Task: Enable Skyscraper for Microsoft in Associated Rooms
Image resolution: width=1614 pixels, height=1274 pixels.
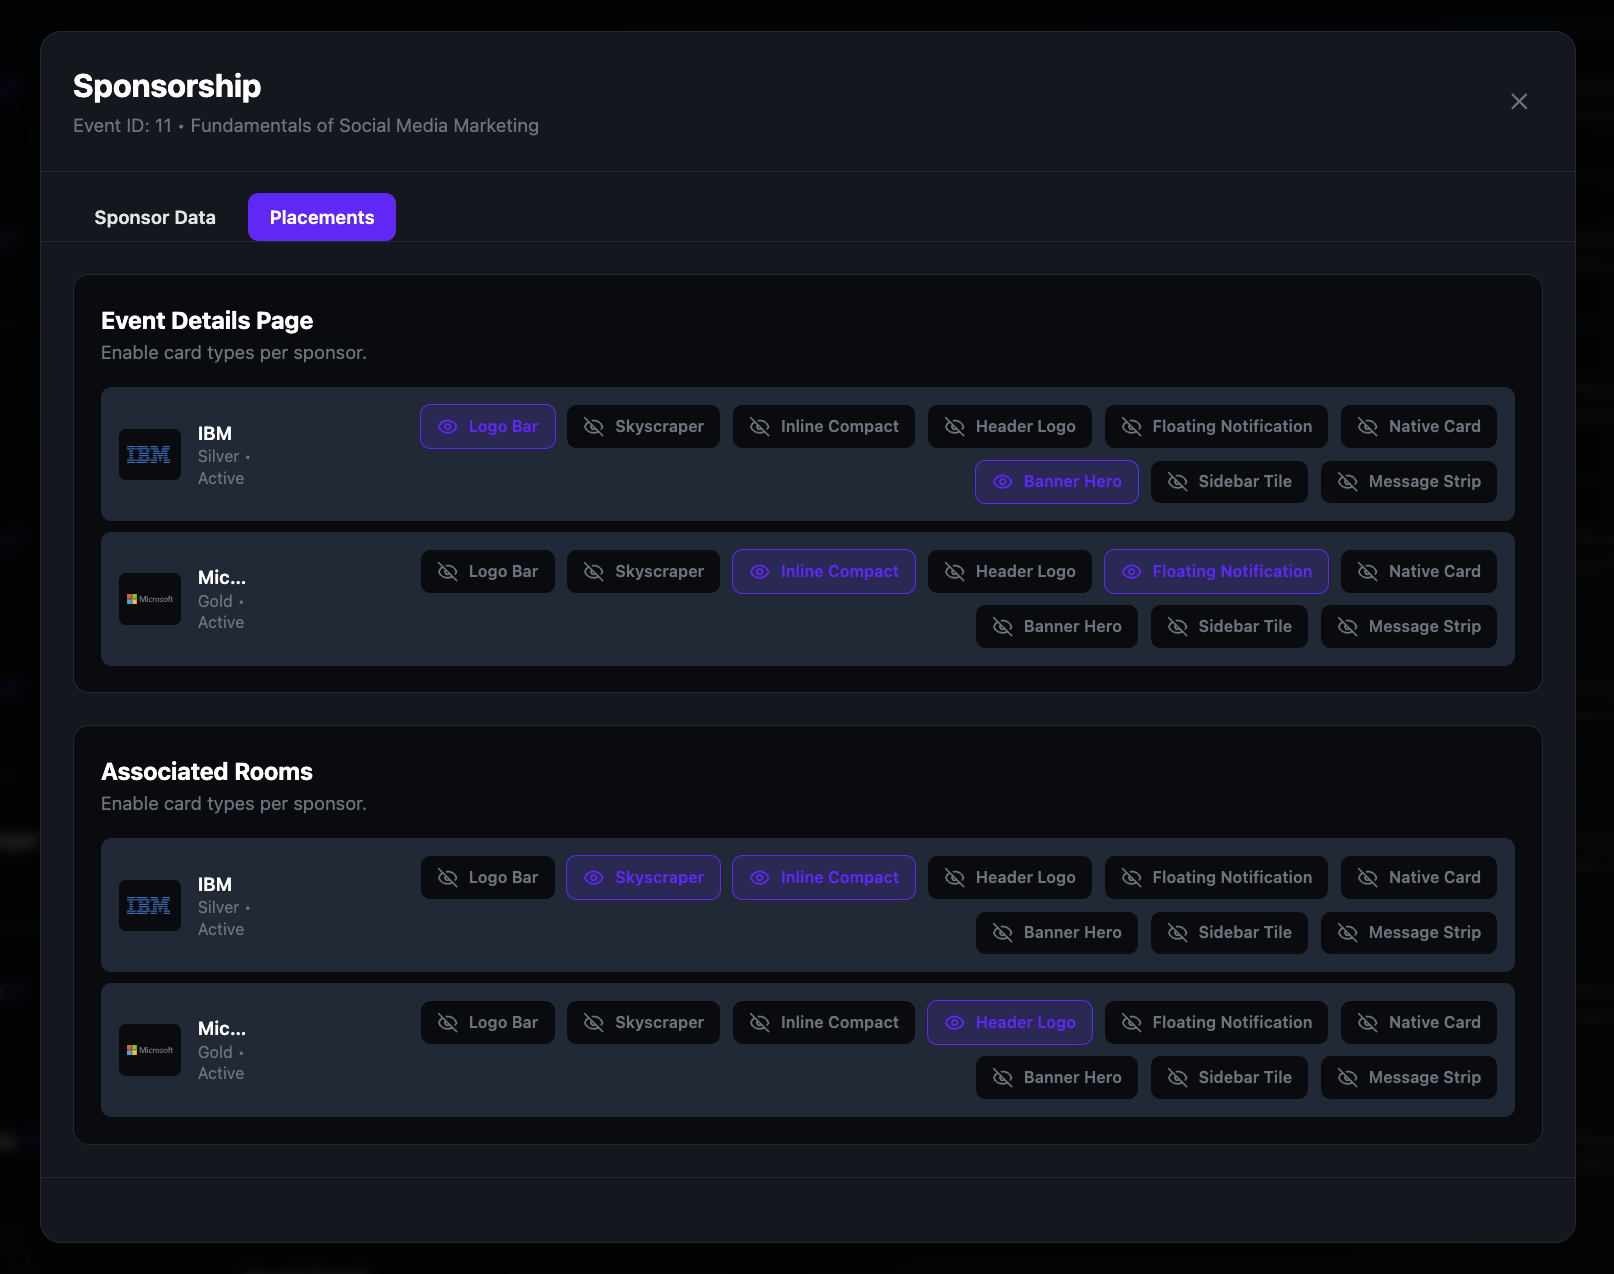Action: [x=643, y=1023]
